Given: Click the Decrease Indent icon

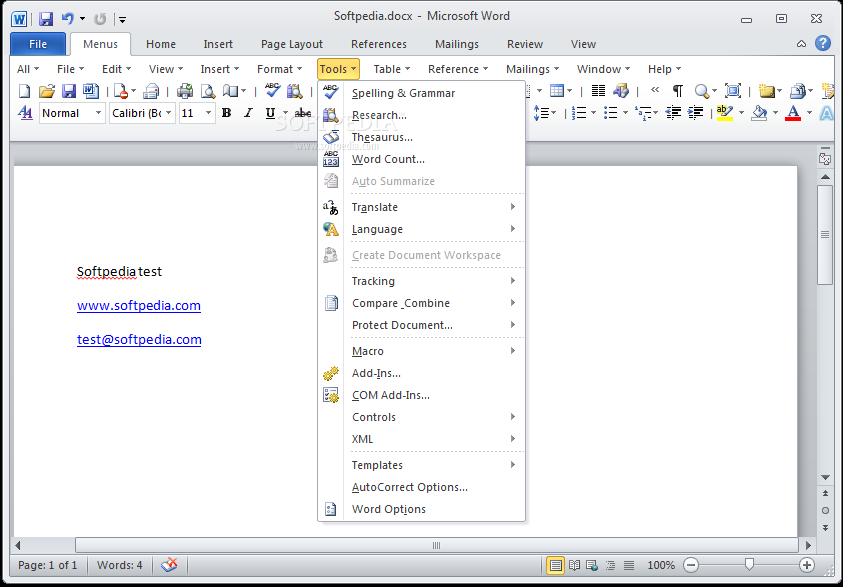Looking at the screenshot, I should point(673,113).
